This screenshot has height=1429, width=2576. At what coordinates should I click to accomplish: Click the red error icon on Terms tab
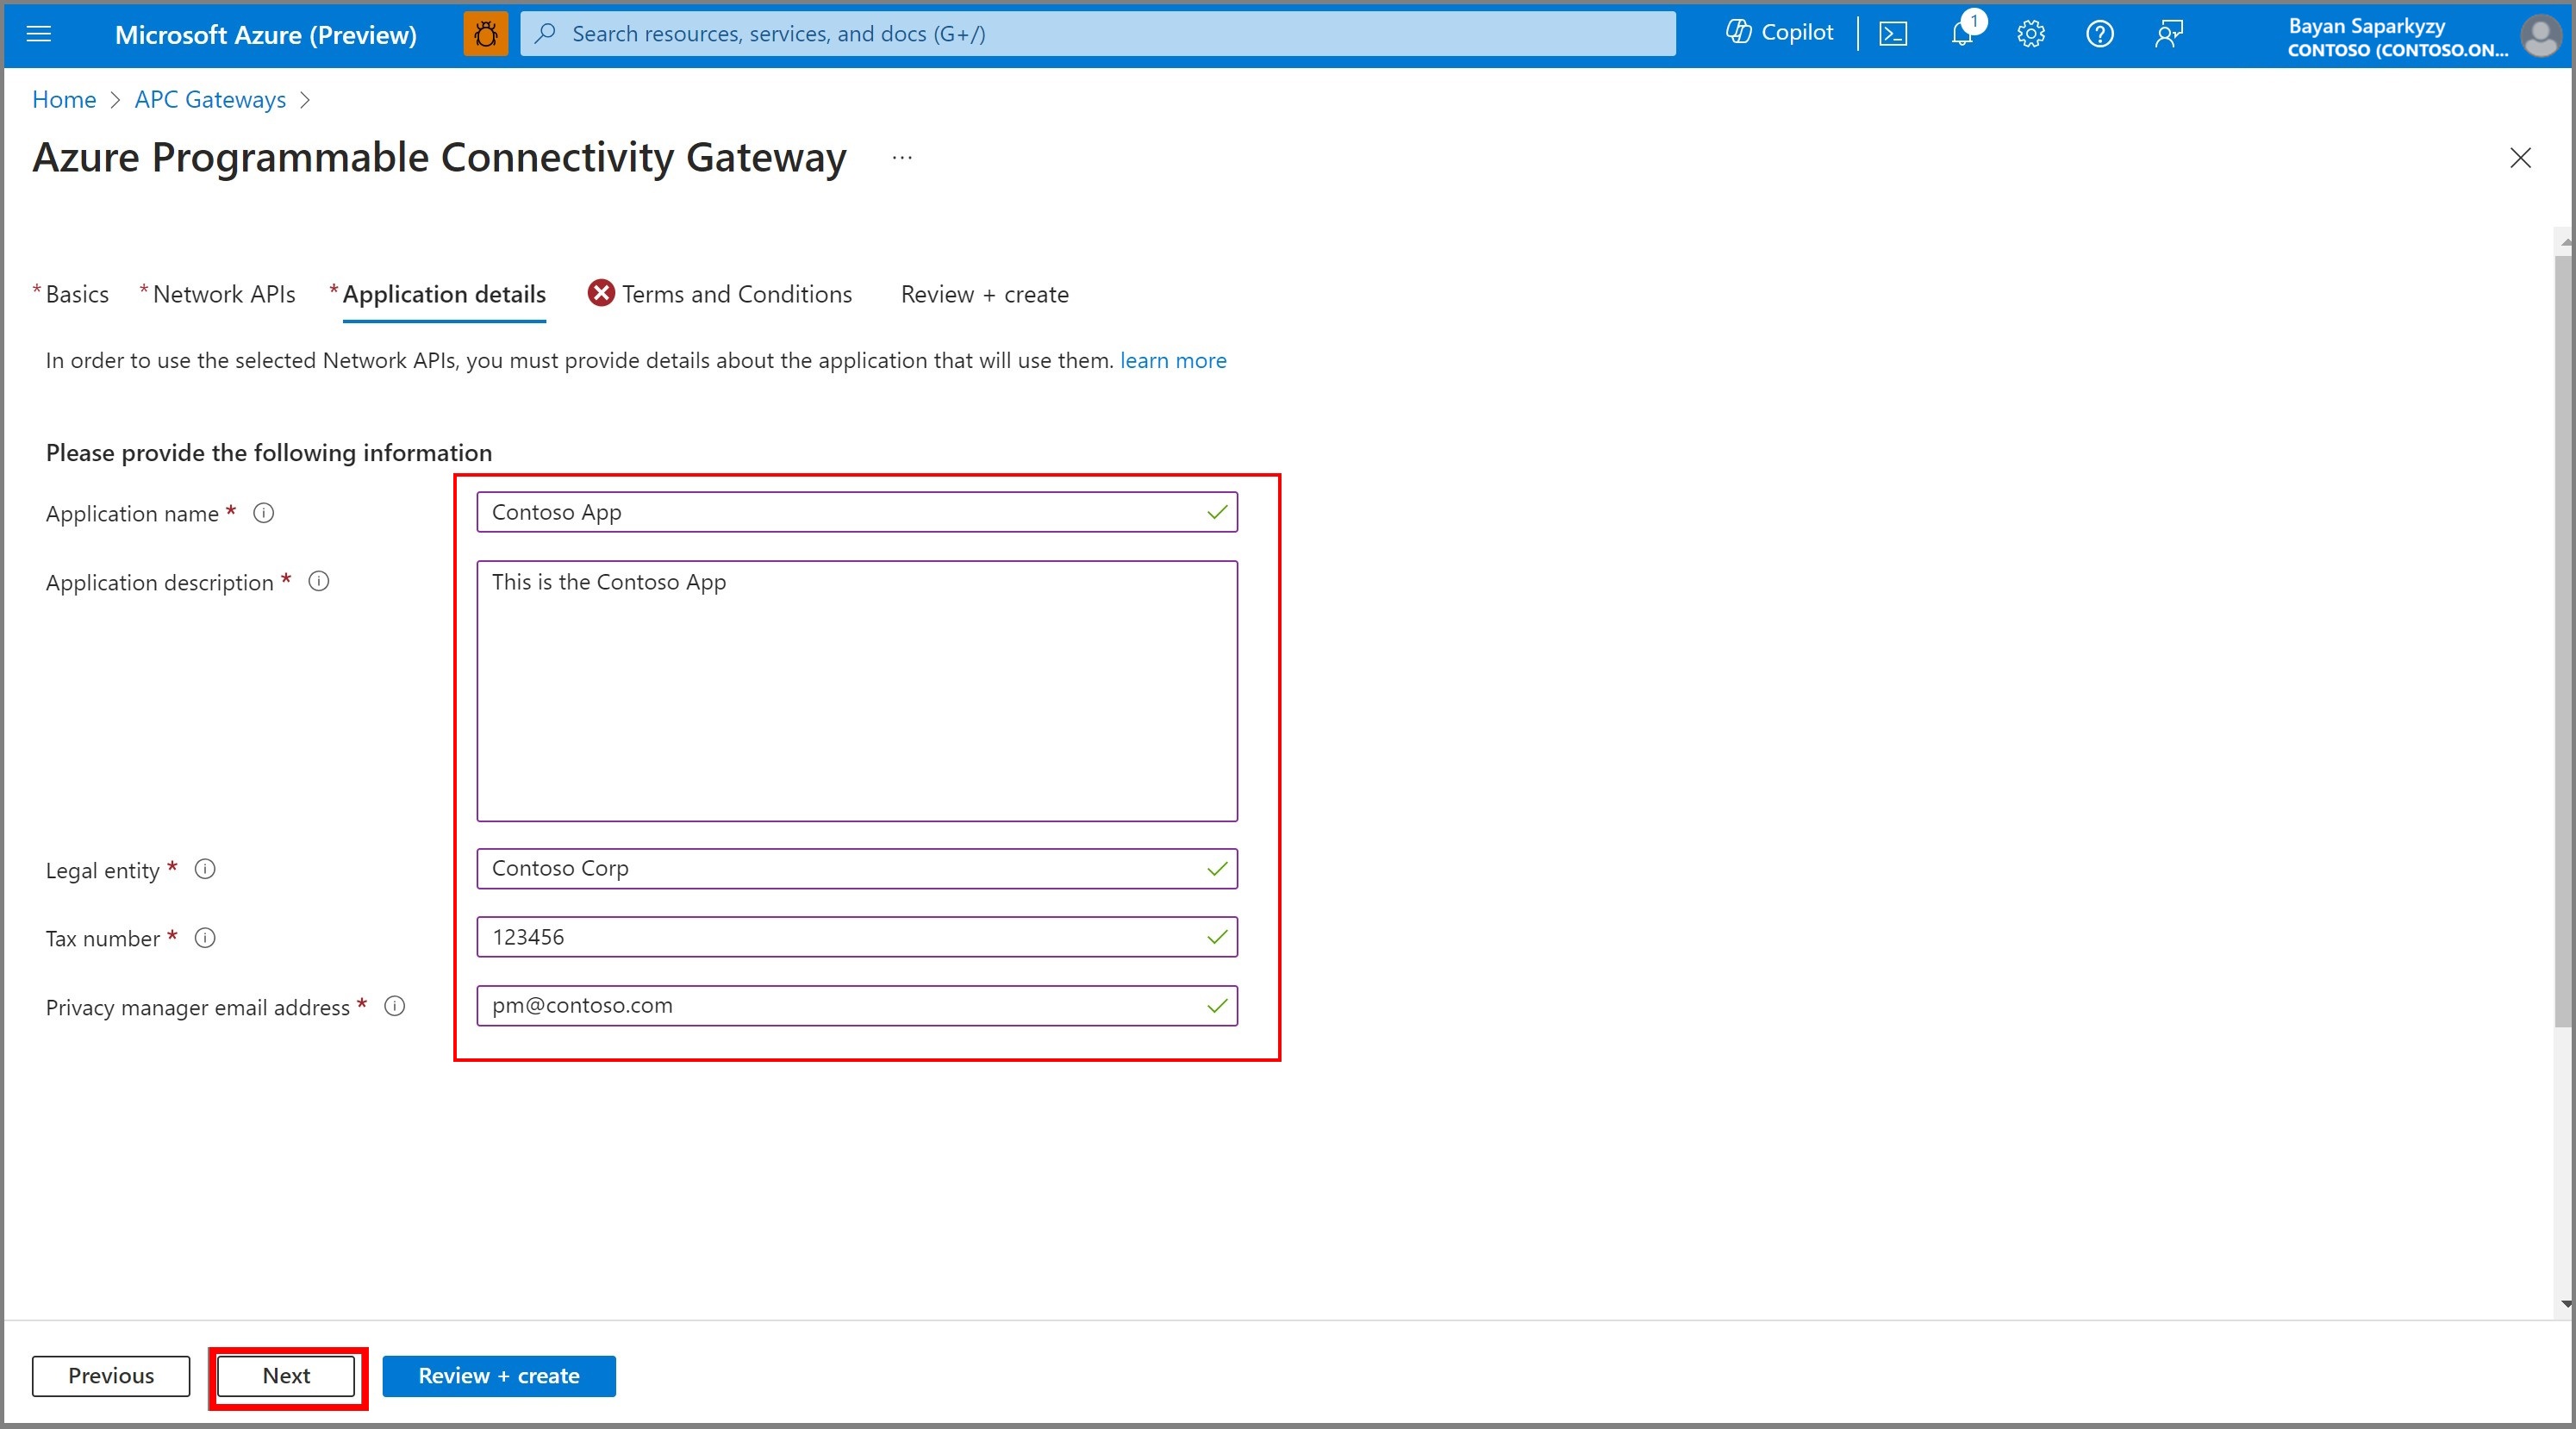pyautogui.click(x=601, y=293)
